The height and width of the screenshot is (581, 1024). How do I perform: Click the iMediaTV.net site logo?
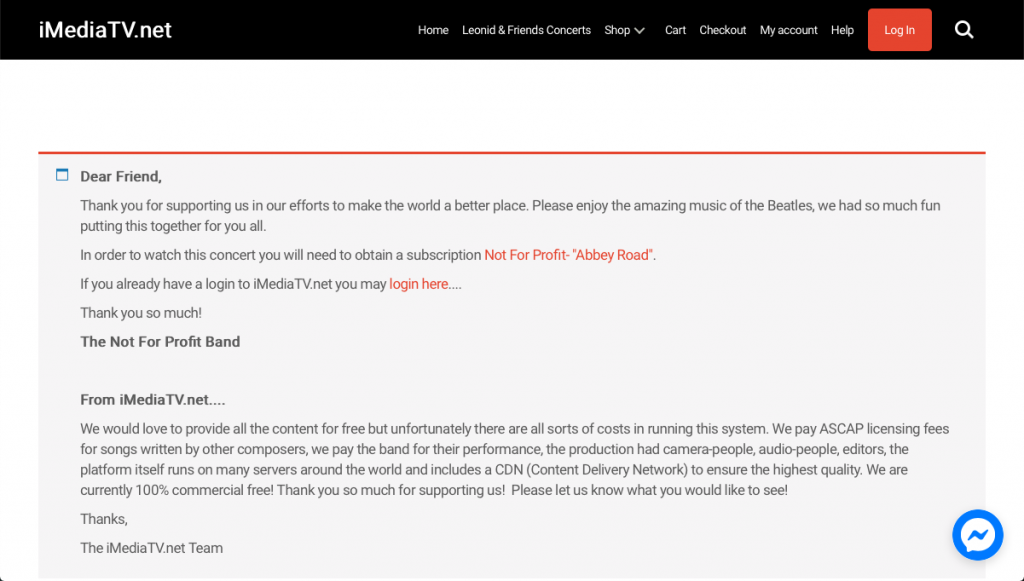(x=105, y=30)
